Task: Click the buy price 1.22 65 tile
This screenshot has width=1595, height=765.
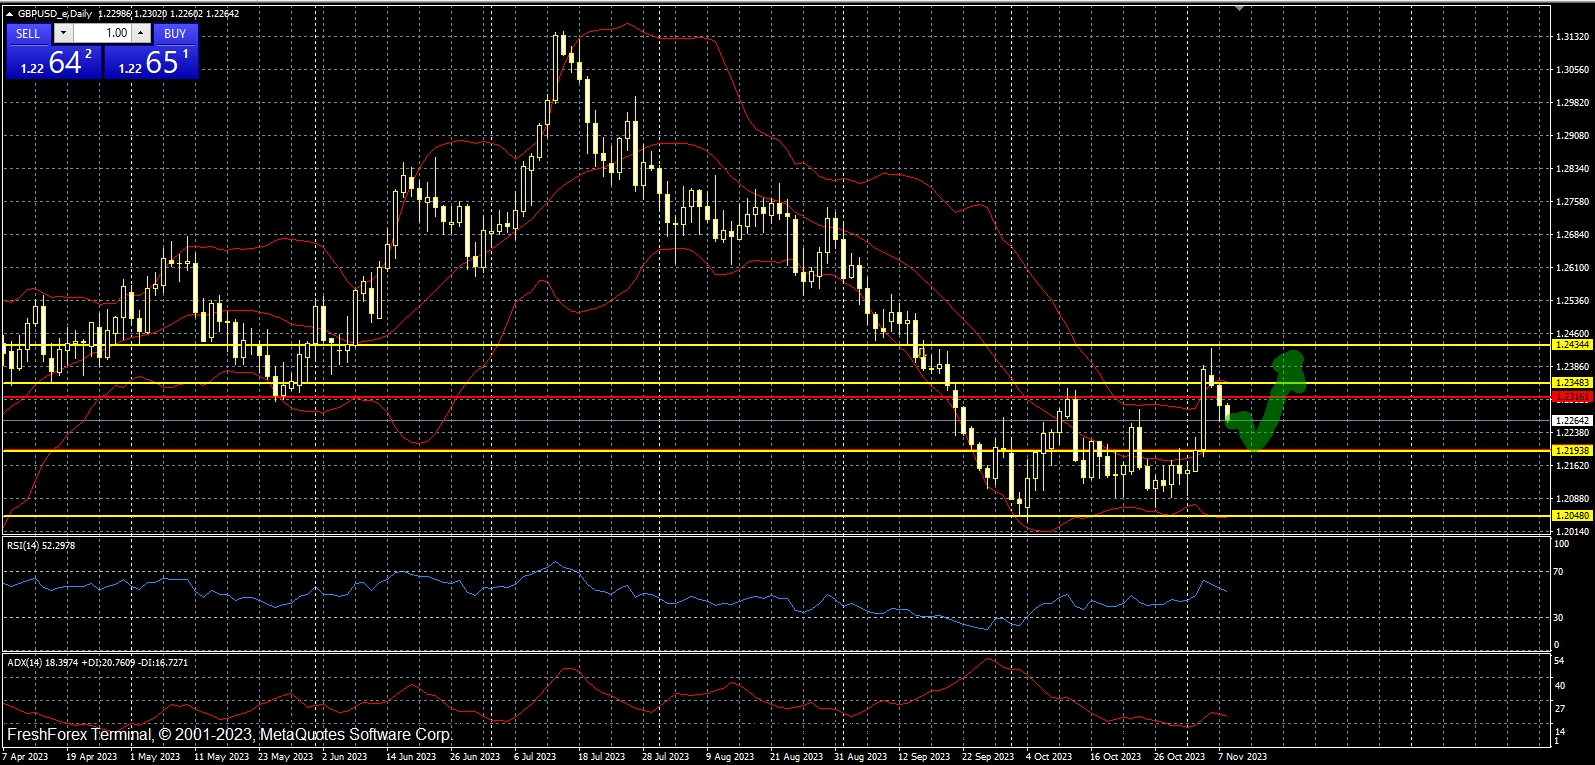Action: click(152, 62)
